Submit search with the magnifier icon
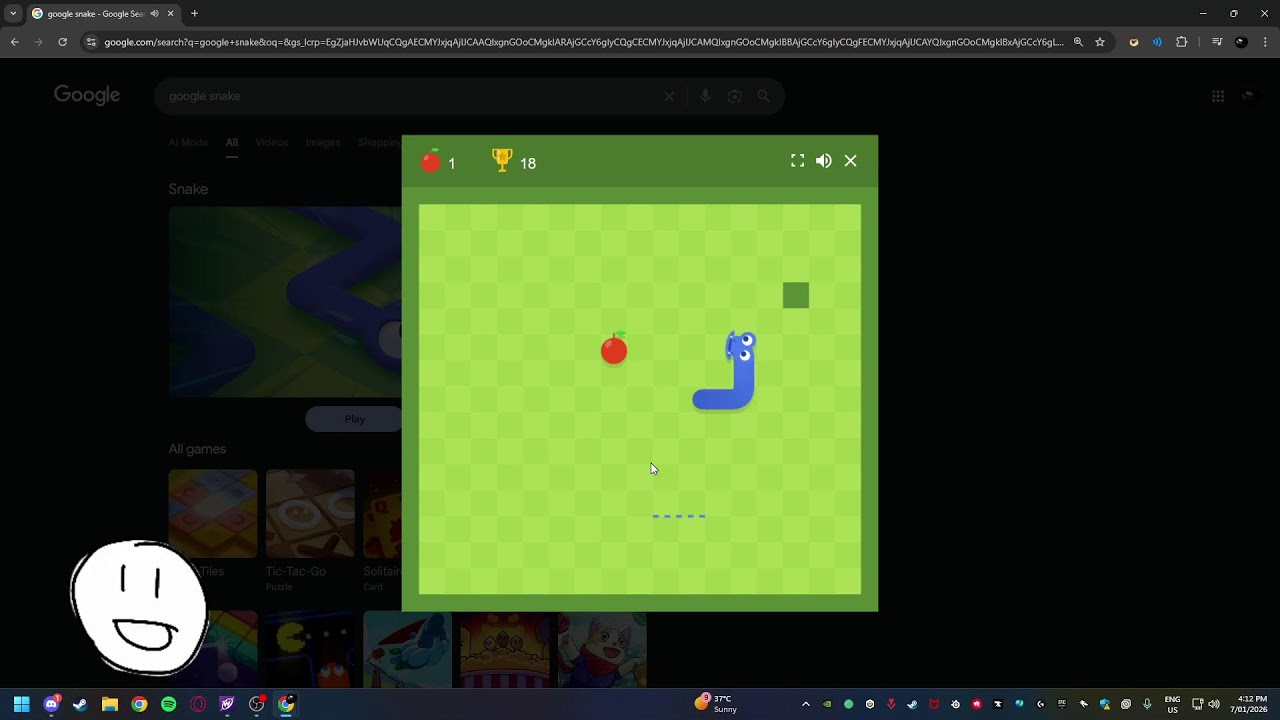 click(763, 96)
